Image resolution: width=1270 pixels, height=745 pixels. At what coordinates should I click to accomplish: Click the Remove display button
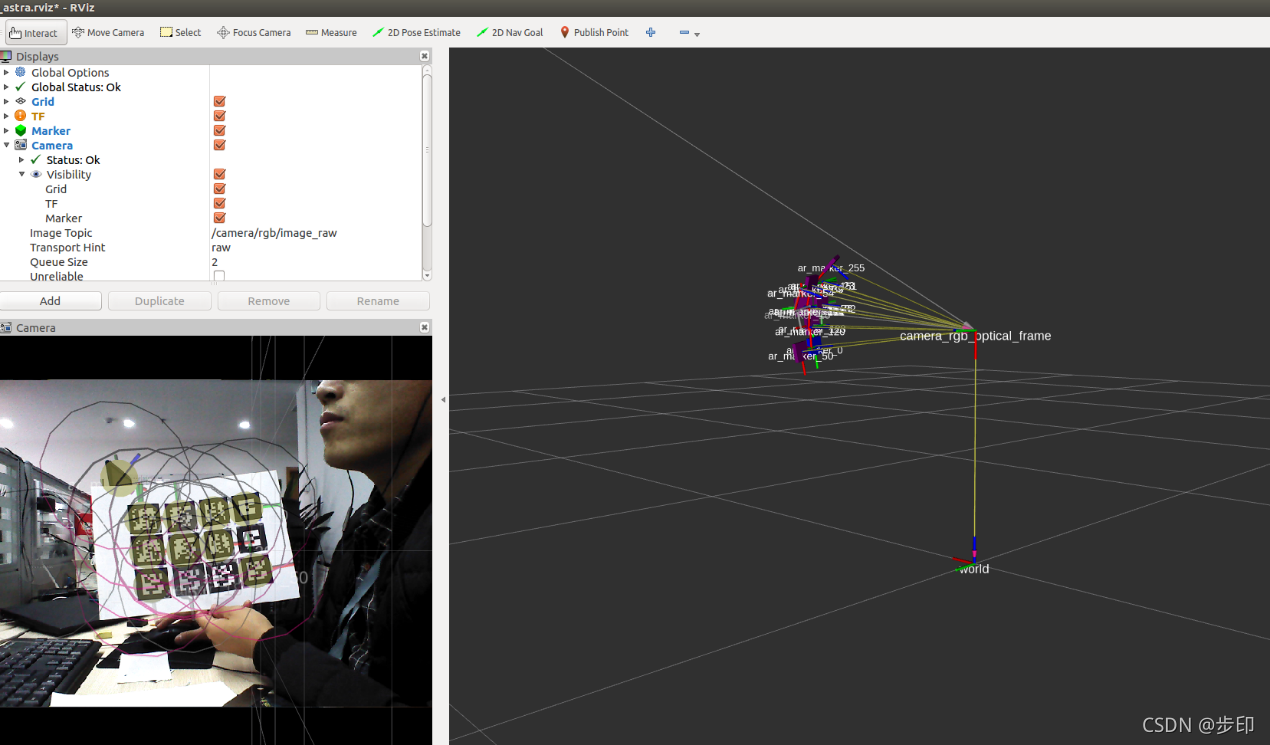(x=269, y=301)
